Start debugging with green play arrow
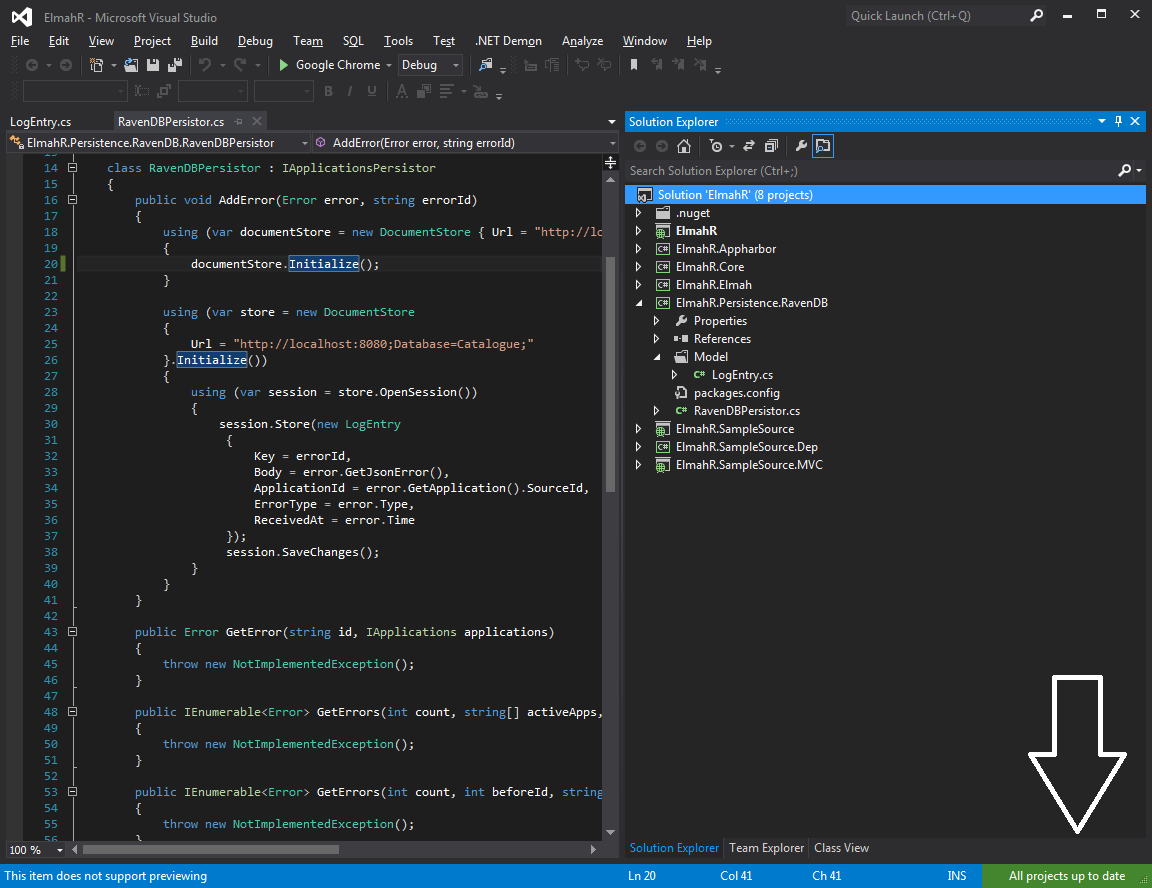 click(284, 65)
